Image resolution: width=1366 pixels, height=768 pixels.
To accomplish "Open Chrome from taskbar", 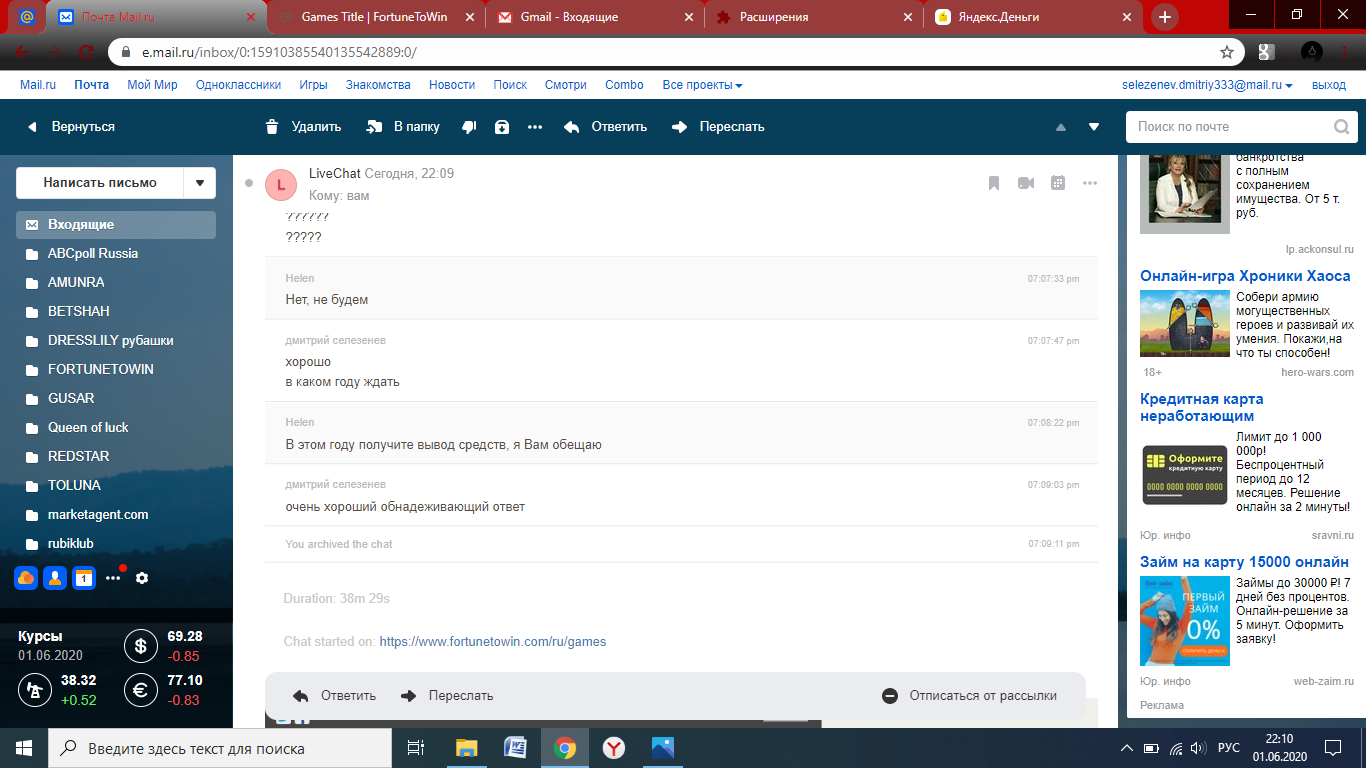I will pos(565,748).
